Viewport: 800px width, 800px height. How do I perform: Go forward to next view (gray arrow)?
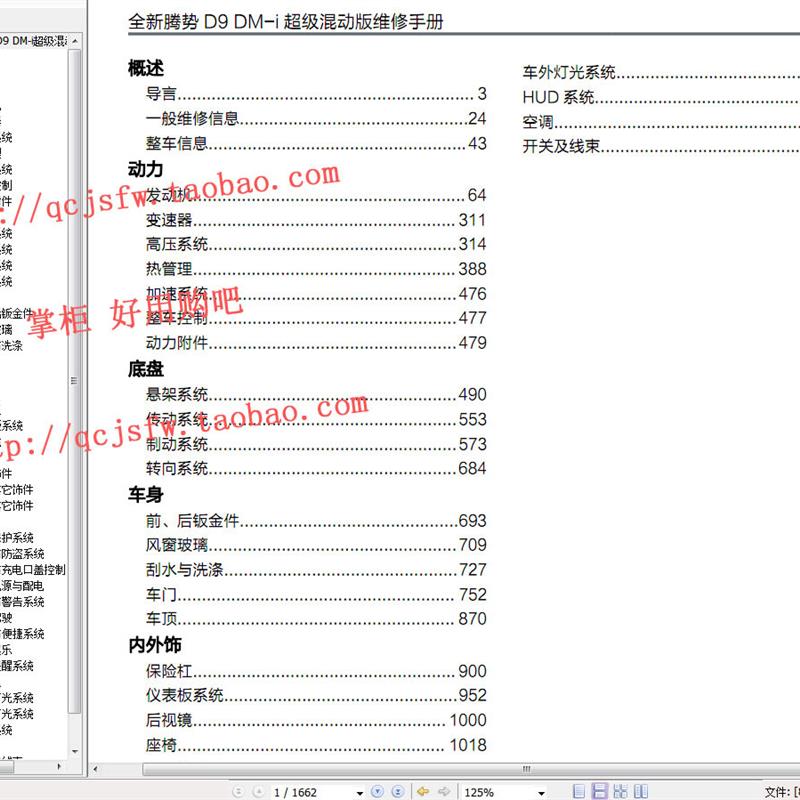click(444, 791)
